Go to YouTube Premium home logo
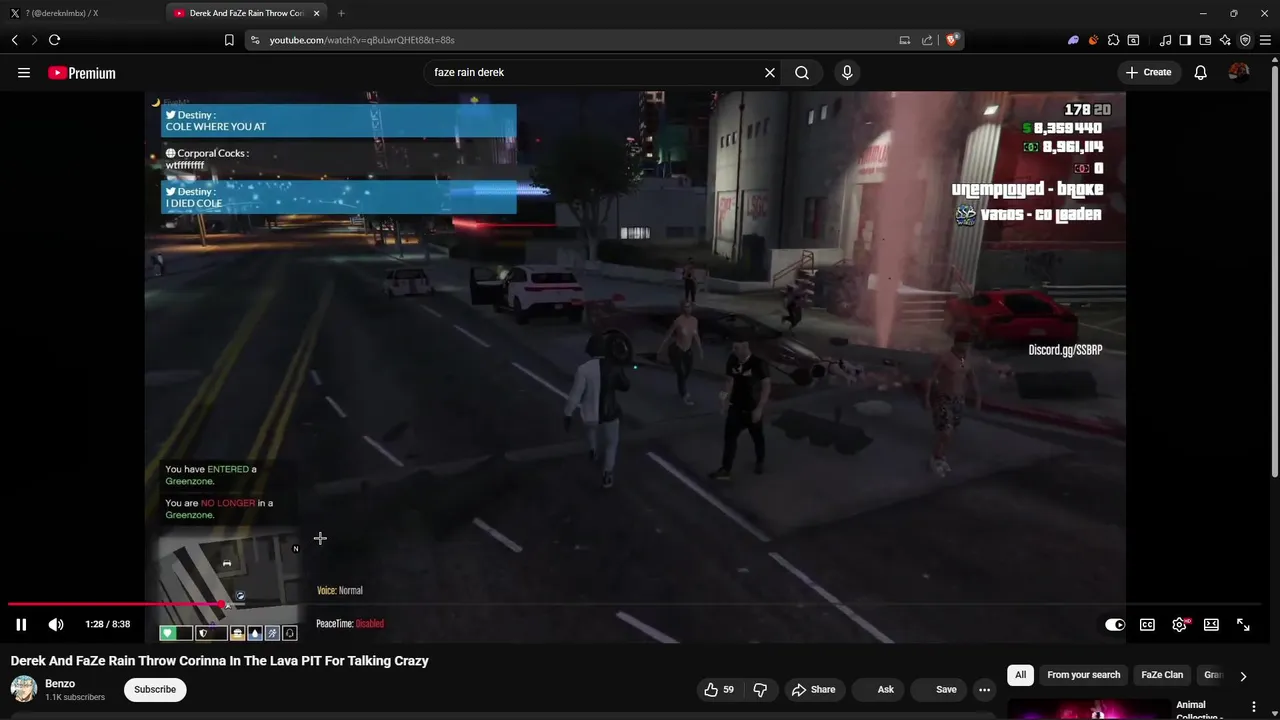The width and height of the screenshot is (1280, 720). tap(82, 73)
